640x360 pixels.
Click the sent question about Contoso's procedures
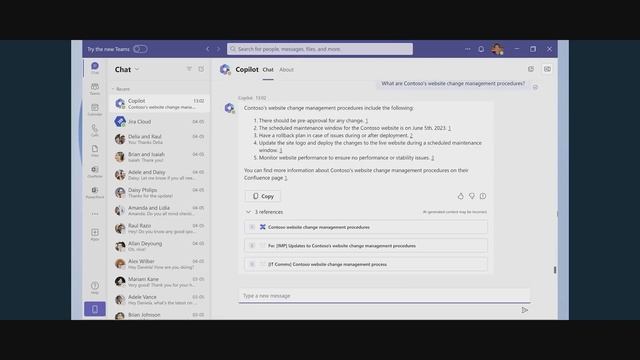(x=453, y=84)
